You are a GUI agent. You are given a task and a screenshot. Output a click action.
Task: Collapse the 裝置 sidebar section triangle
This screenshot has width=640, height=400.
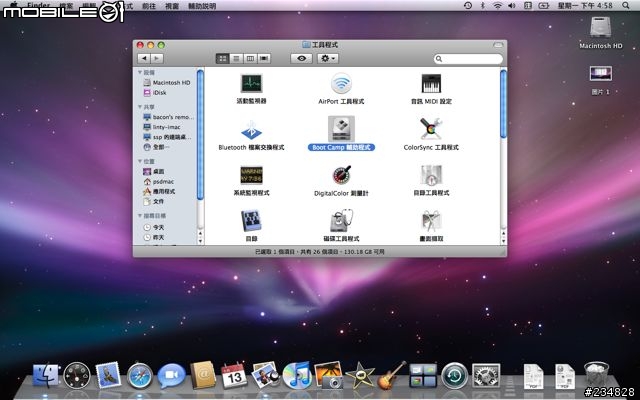tap(140, 72)
